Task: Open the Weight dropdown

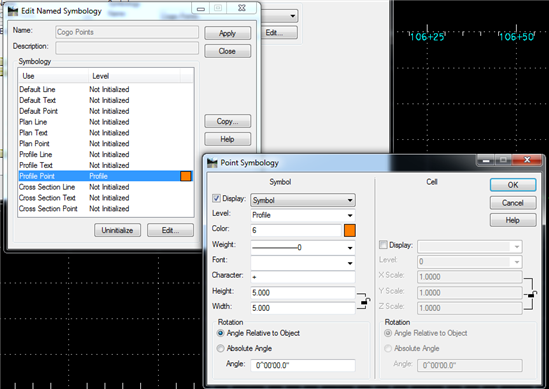Action: (303, 248)
